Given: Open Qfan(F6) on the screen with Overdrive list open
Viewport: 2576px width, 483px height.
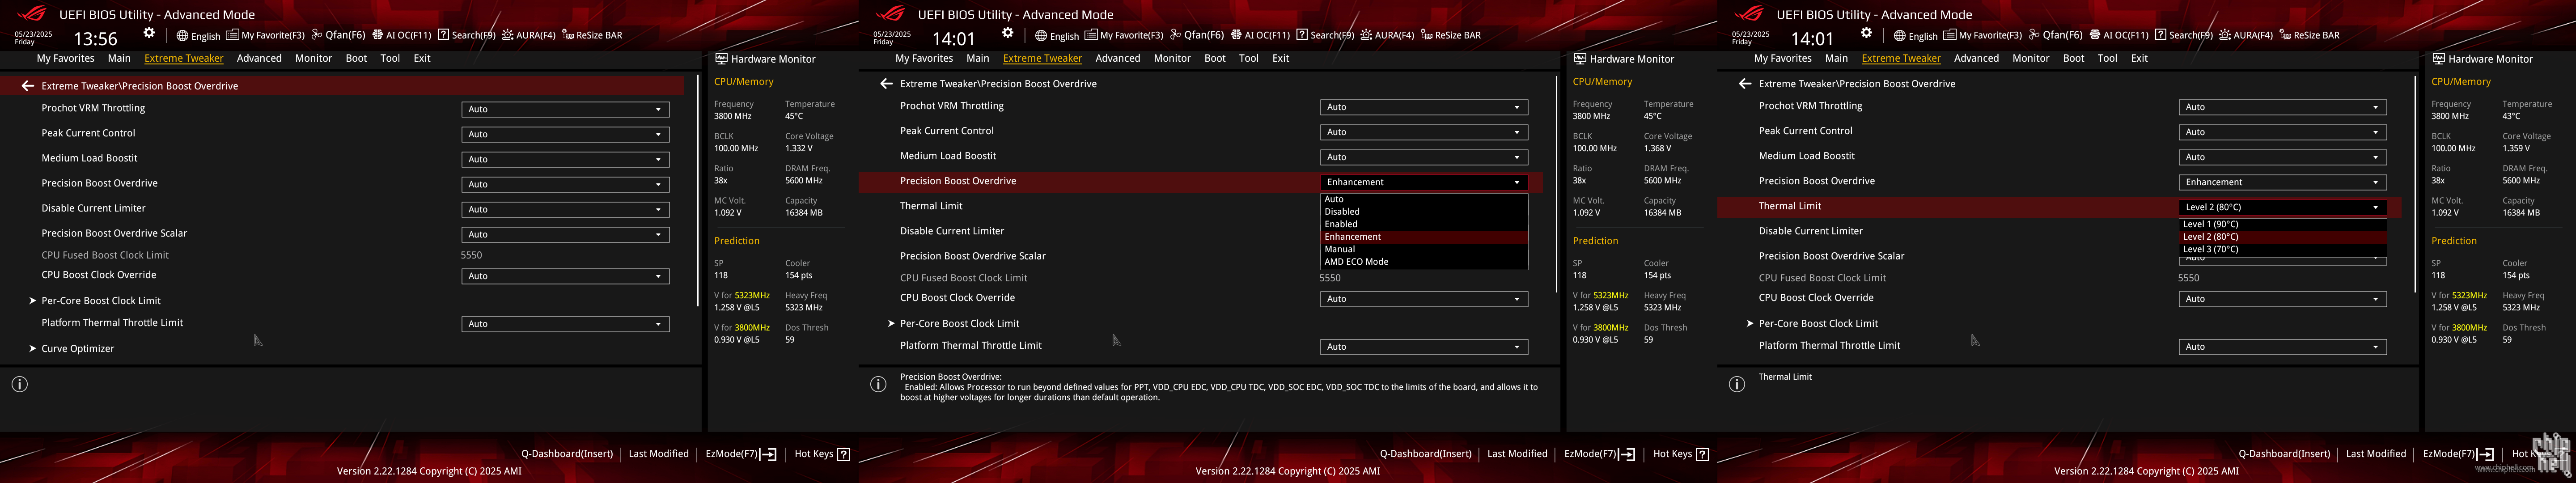Looking at the screenshot, I should [x=1197, y=35].
